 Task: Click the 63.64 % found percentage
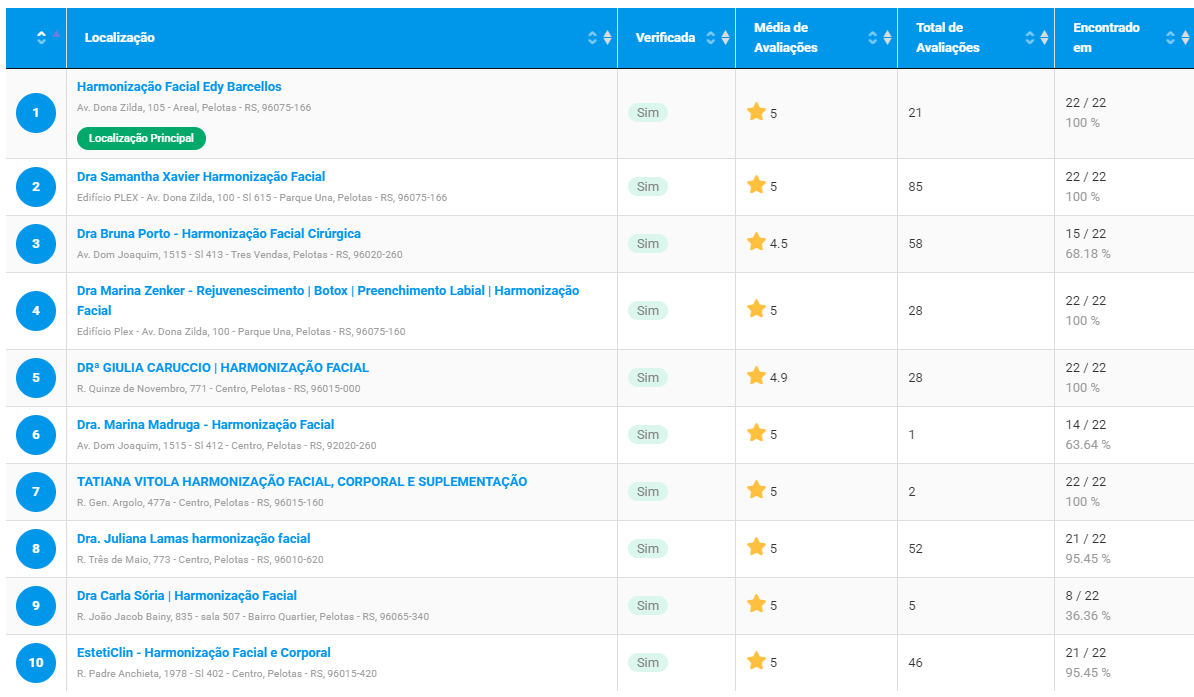click(1088, 445)
